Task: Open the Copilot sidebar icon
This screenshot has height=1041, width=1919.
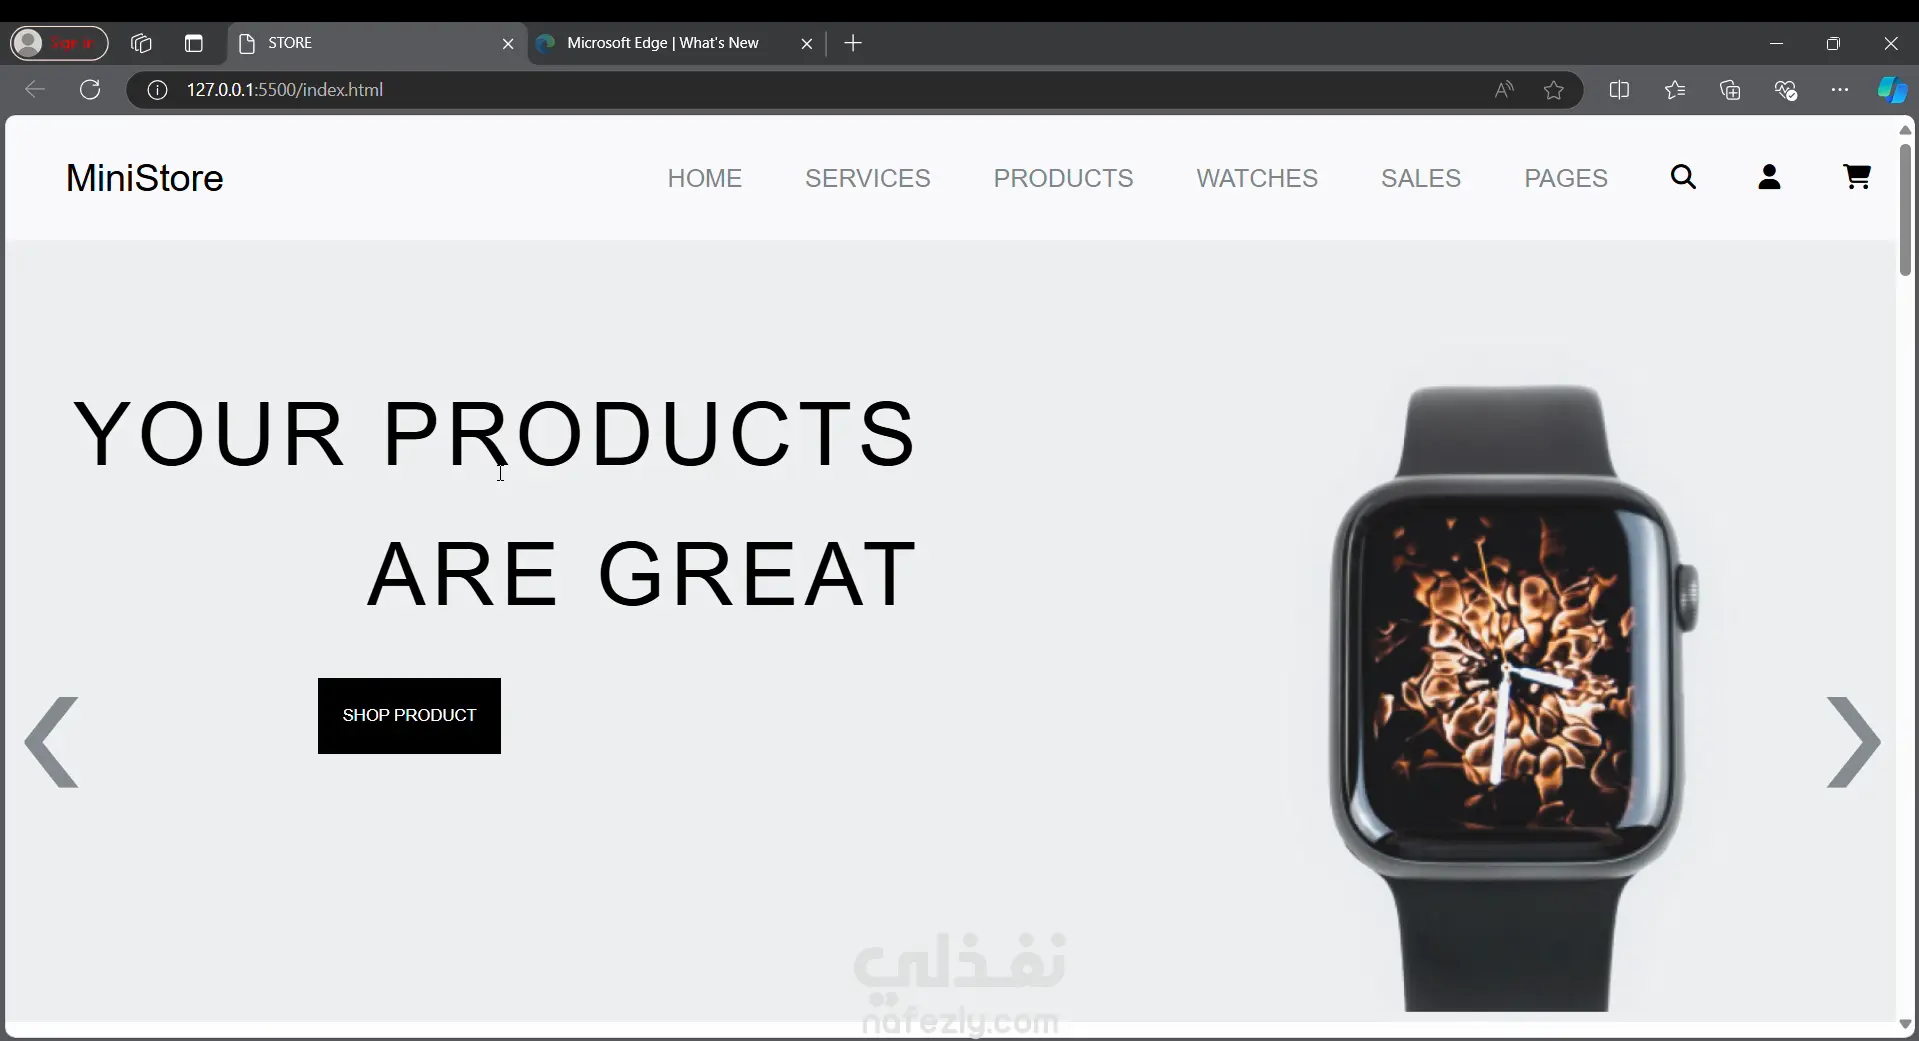Action: click(x=1891, y=90)
